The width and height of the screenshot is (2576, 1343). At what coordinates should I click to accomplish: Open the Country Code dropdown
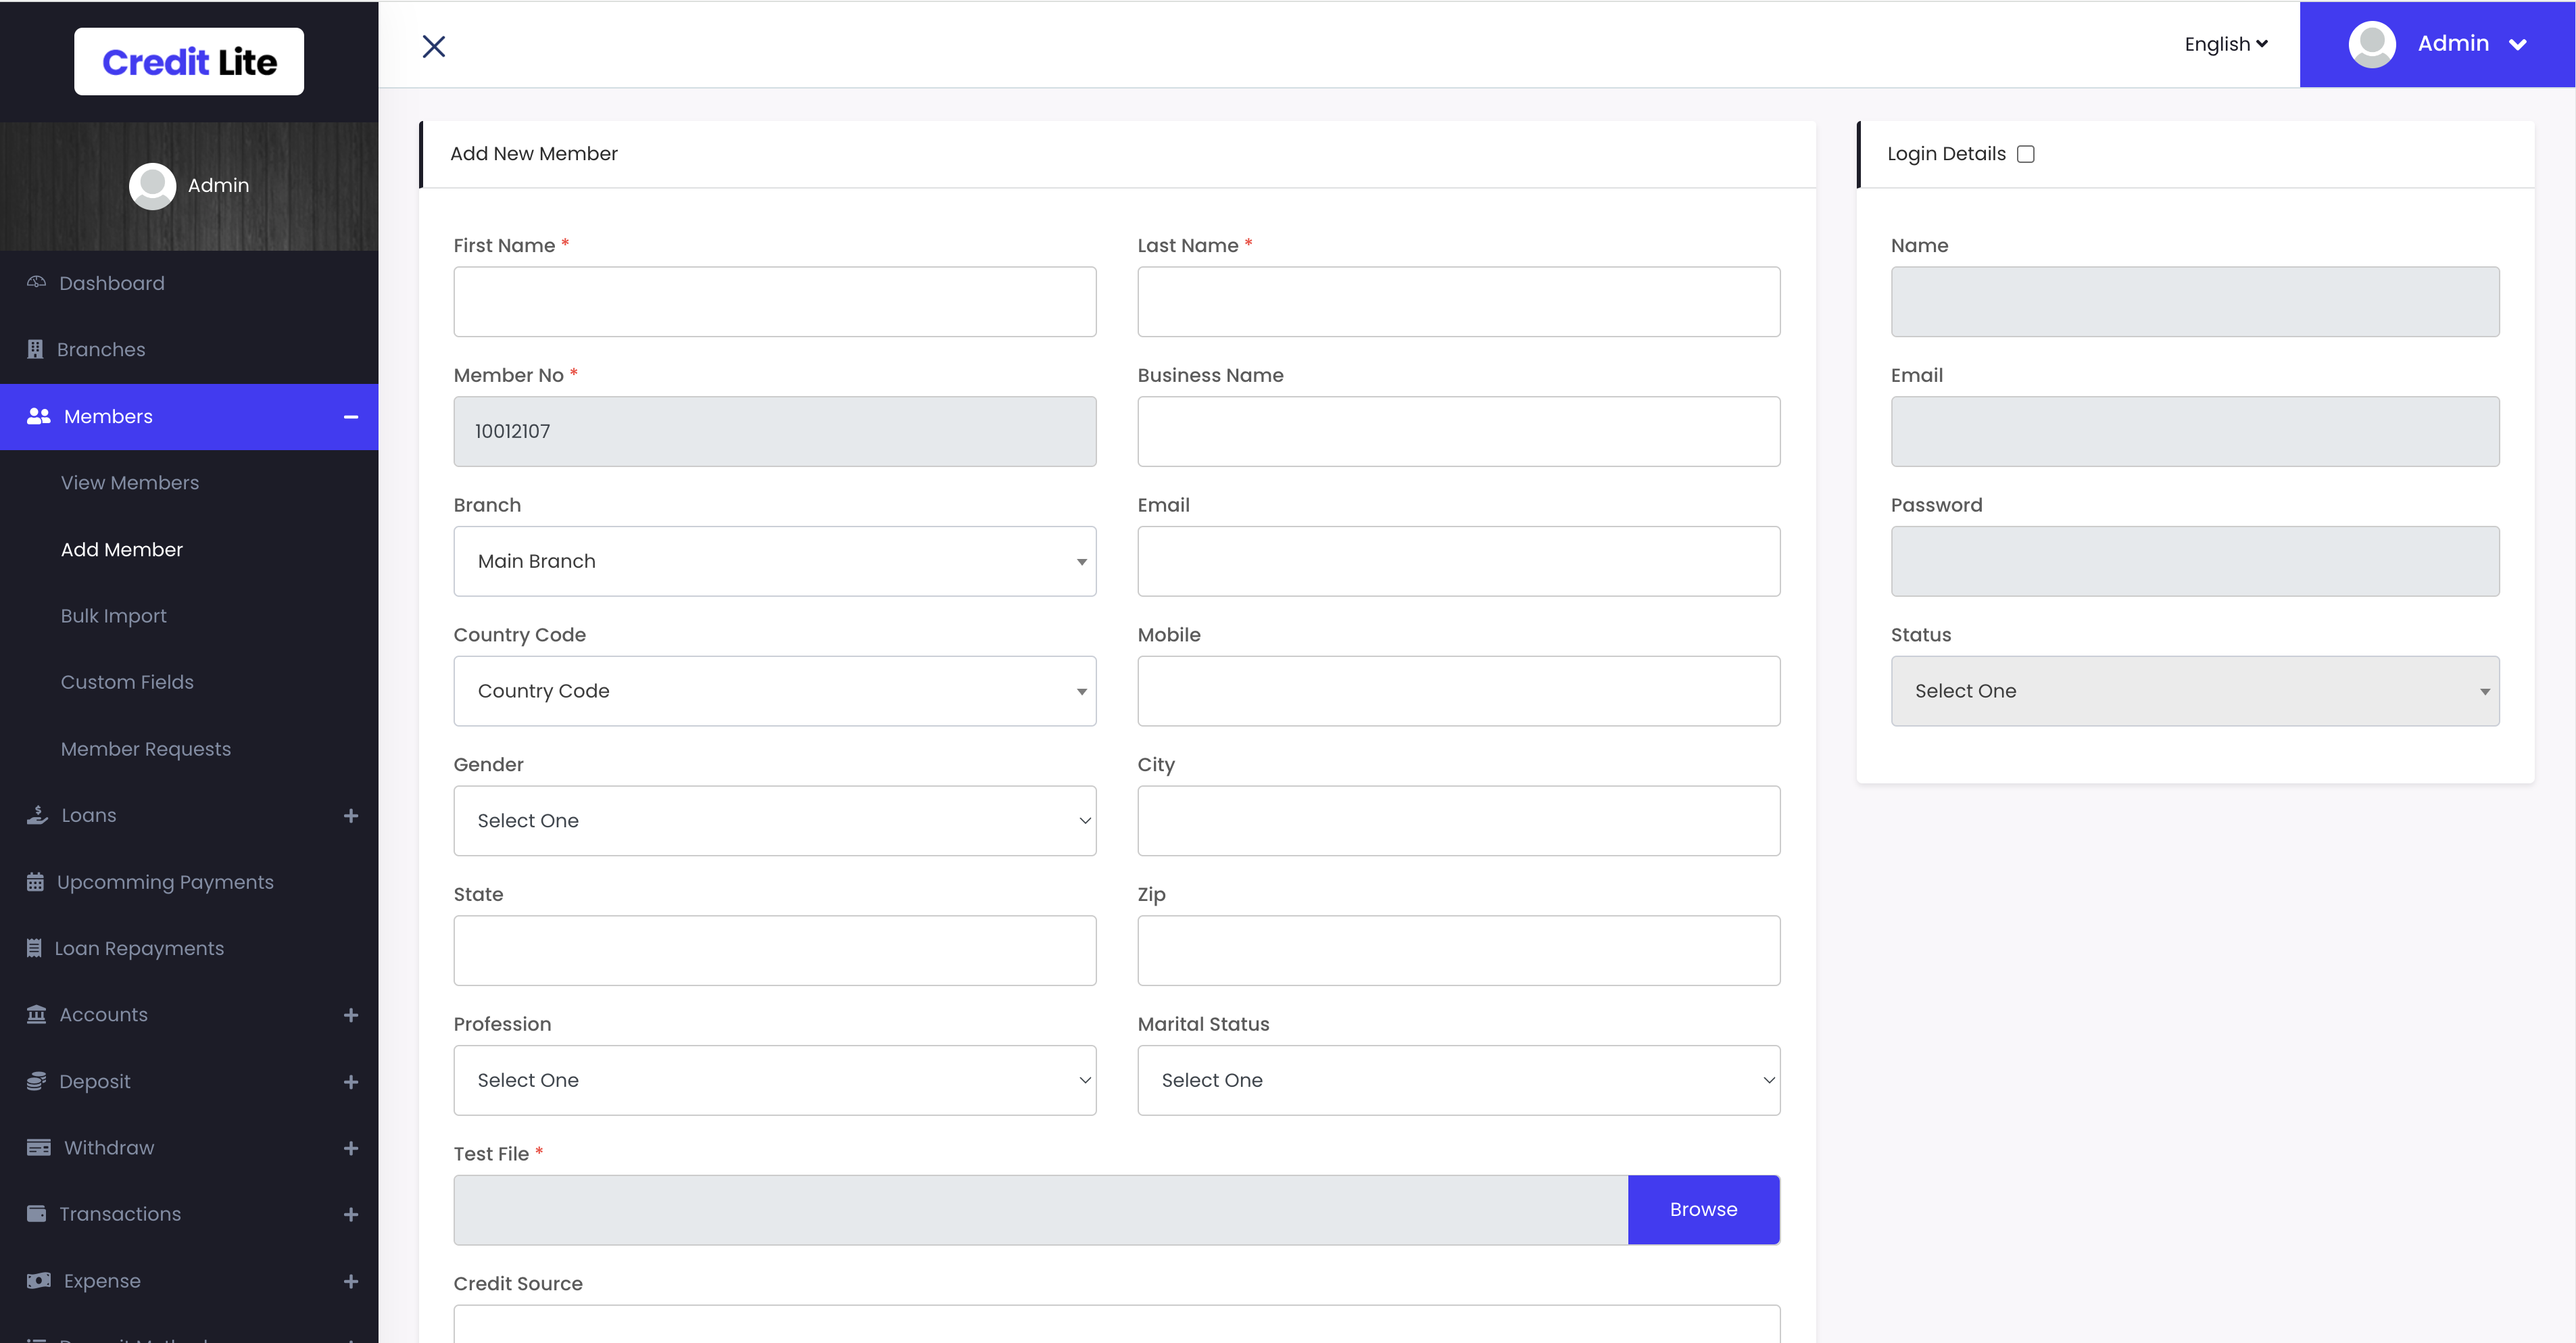[x=774, y=691]
